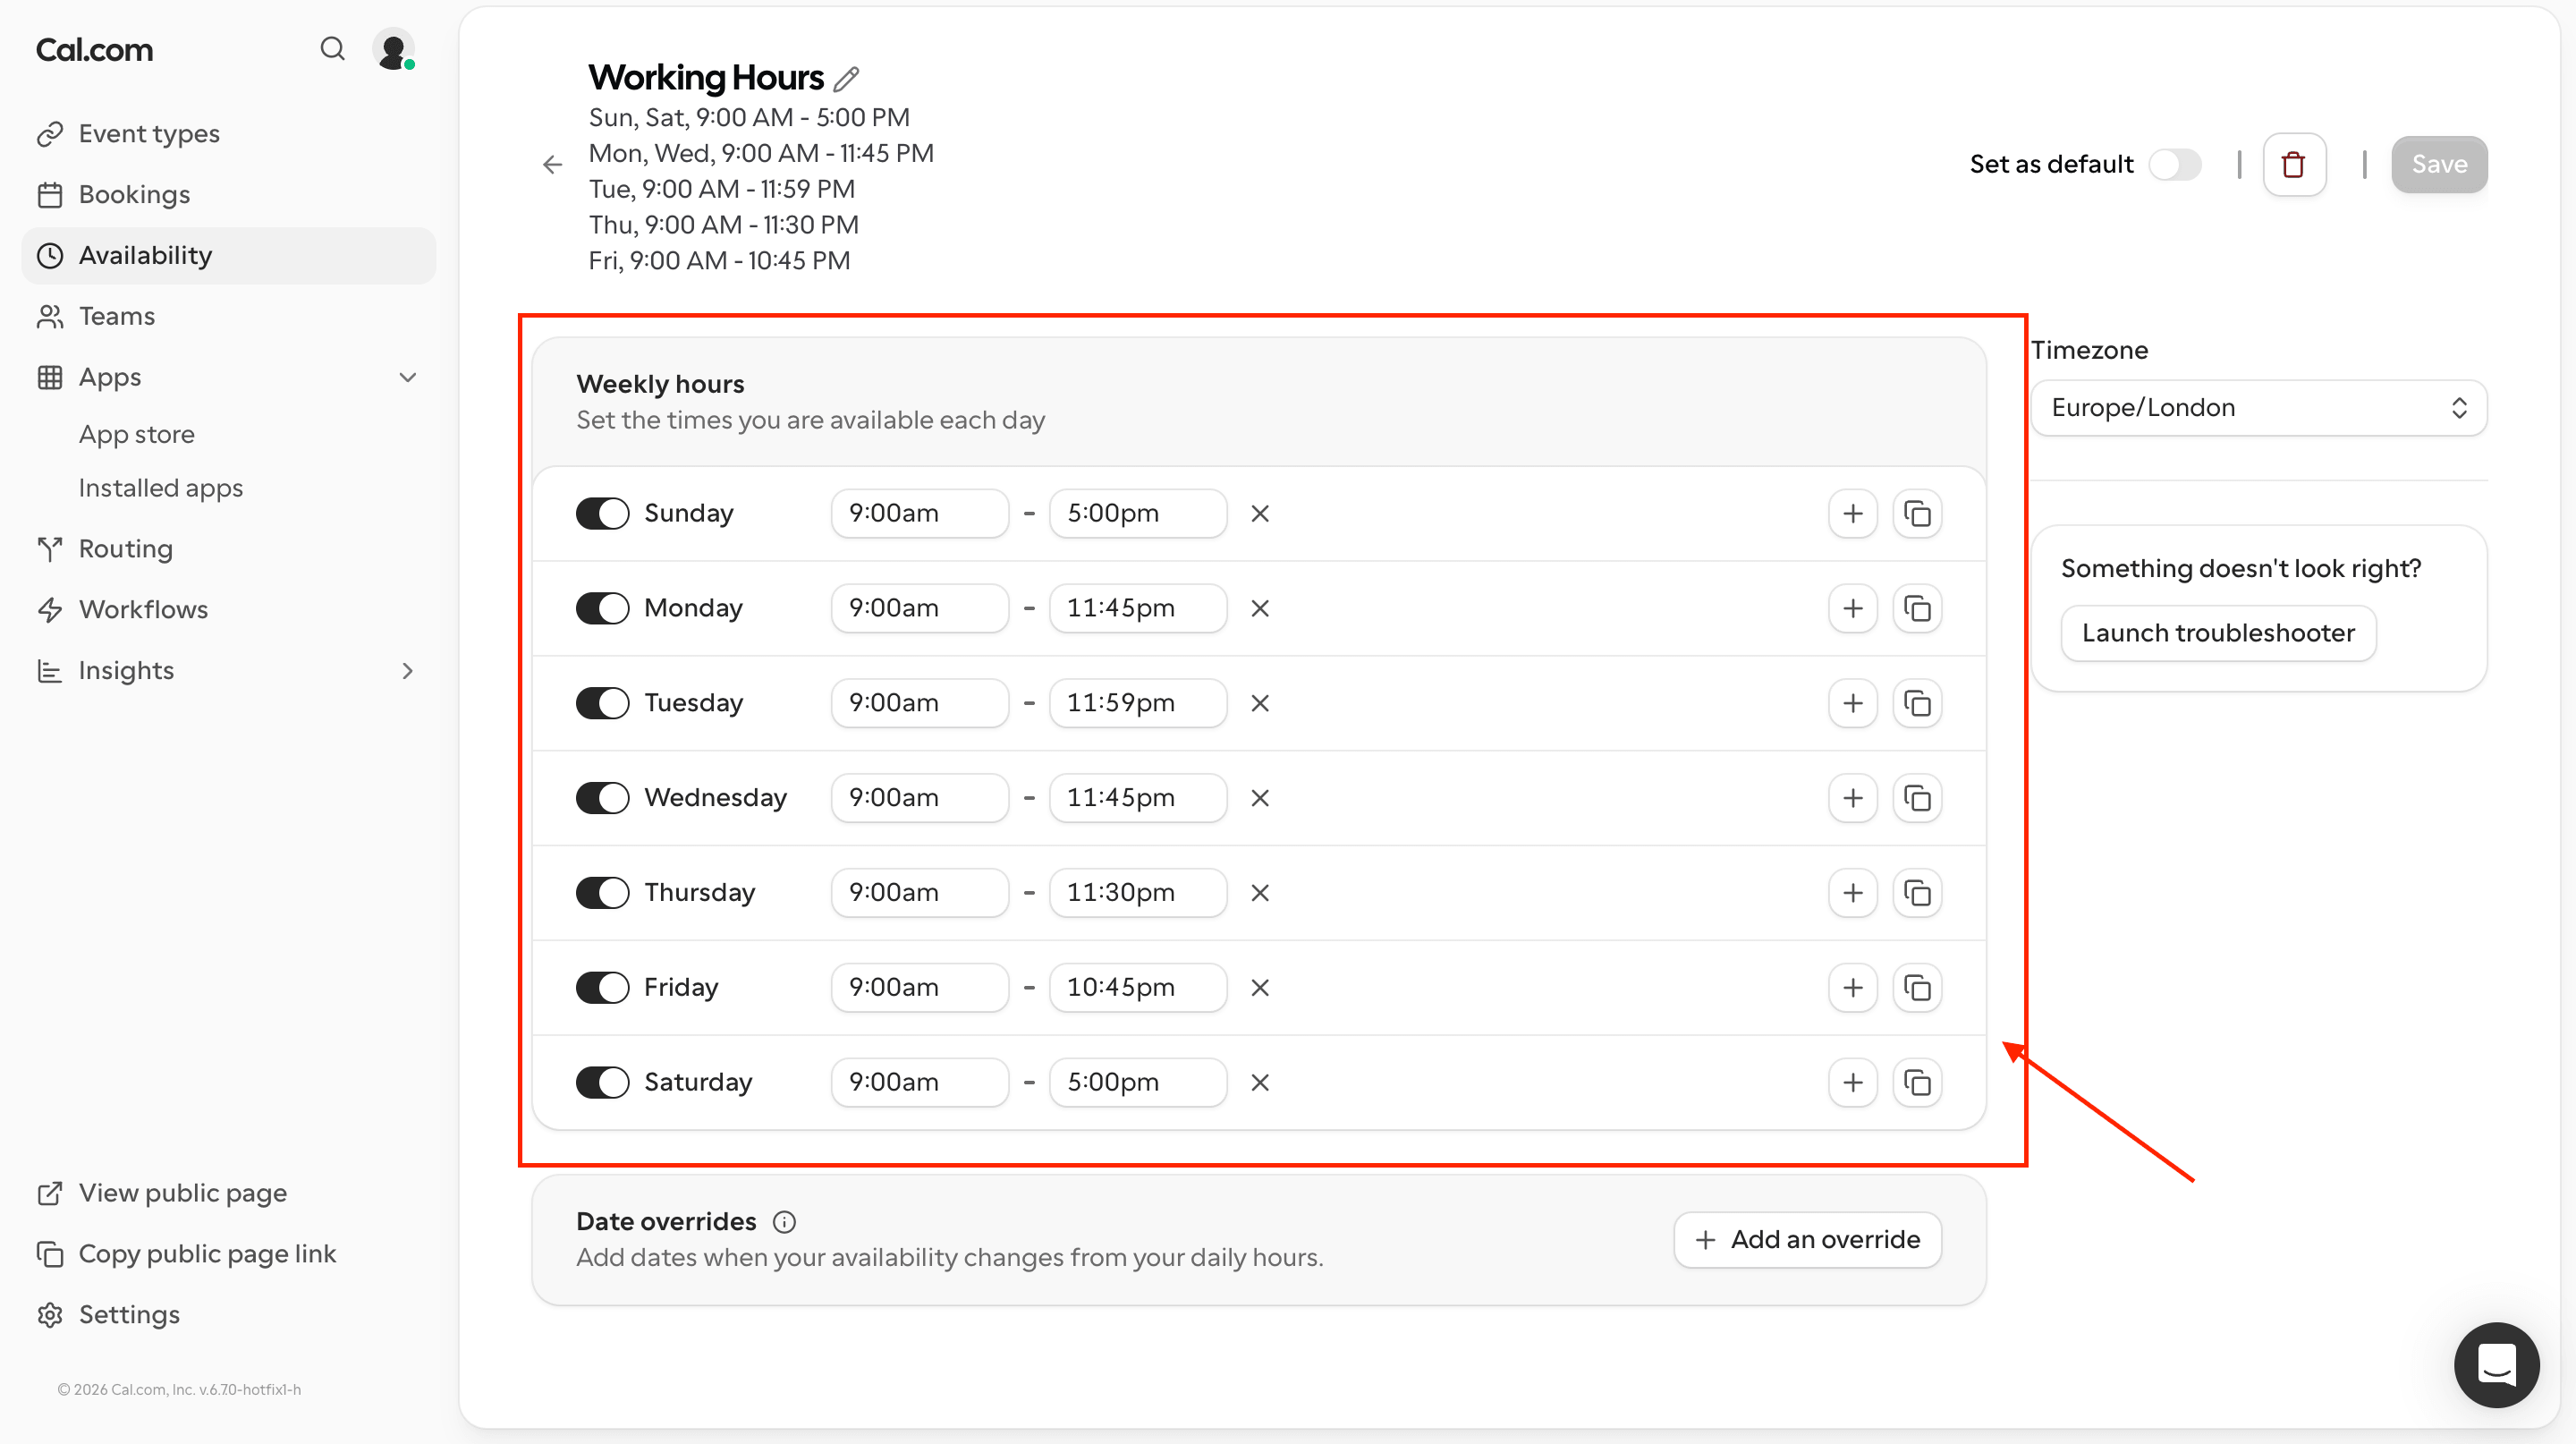Toggle Set as default switch
The width and height of the screenshot is (2576, 1444).
(2175, 164)
